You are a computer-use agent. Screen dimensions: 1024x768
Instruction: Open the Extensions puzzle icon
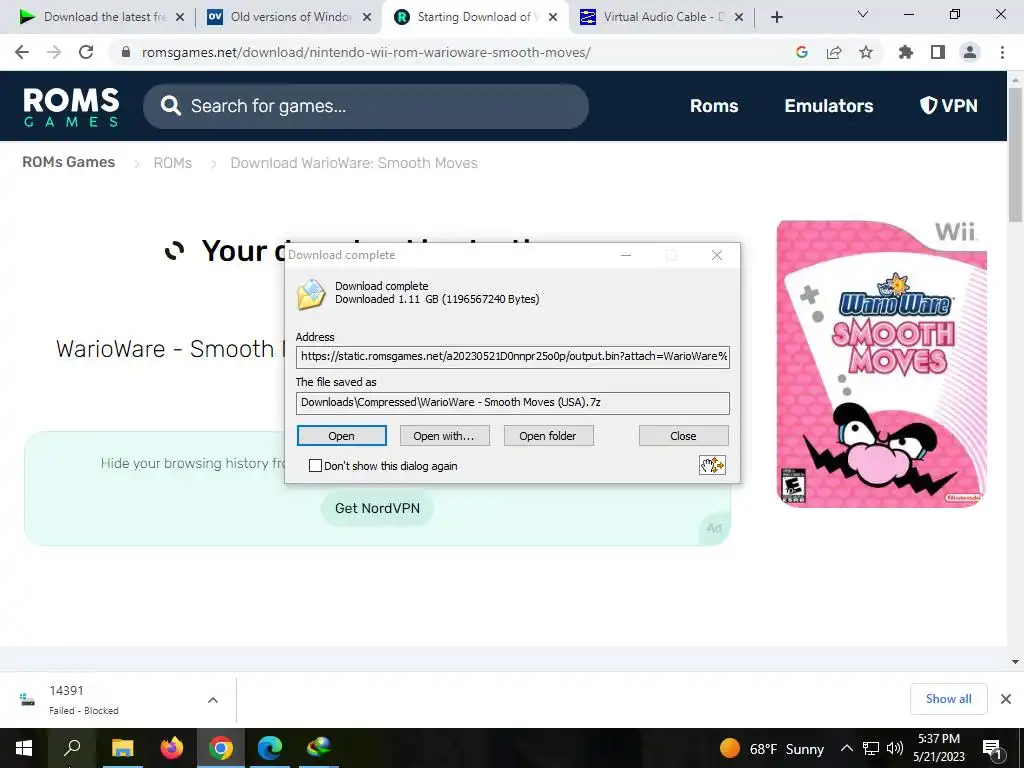pyautogui.click(x=906, y=52)
